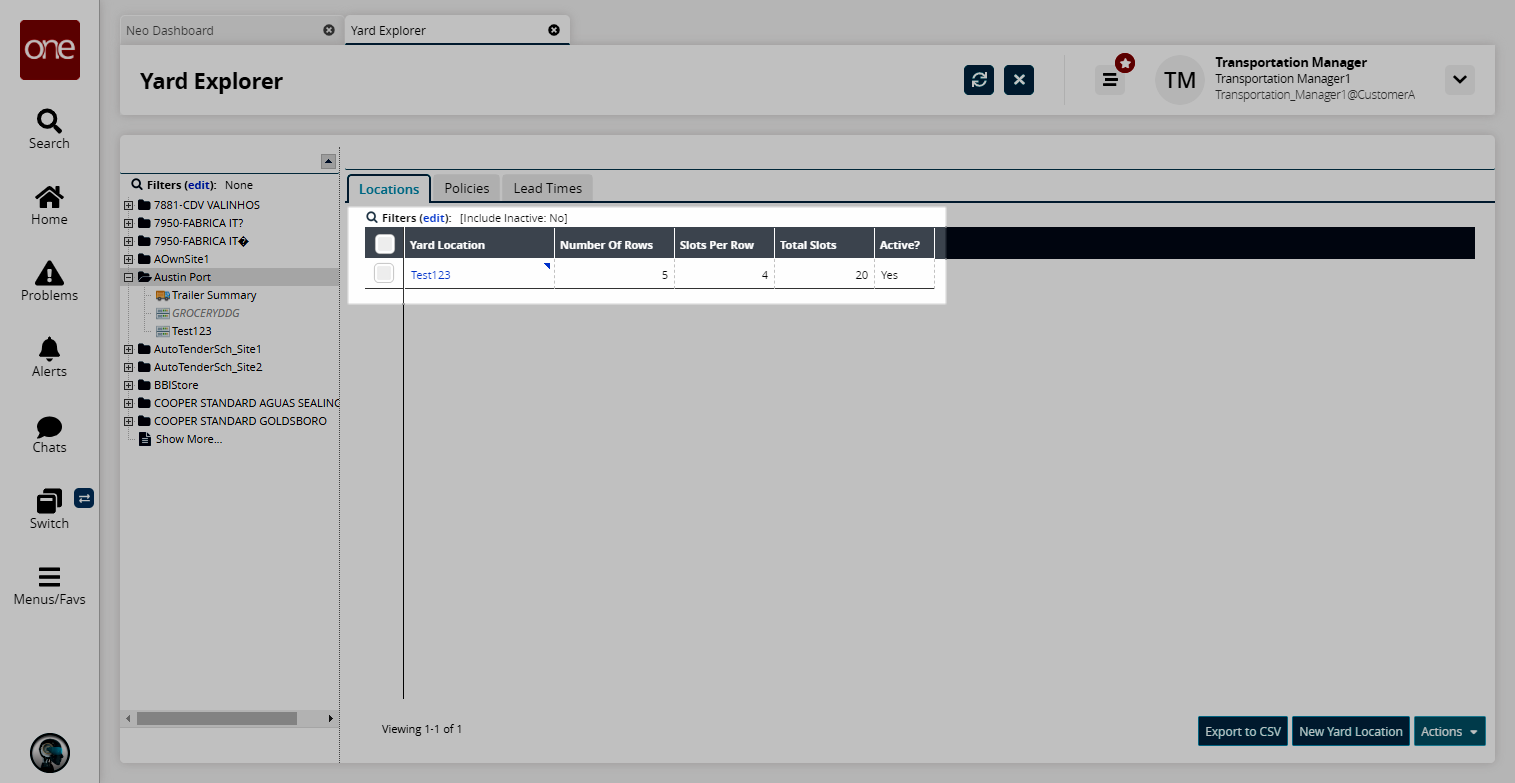Sort by the Active? column header

tap(904, 244)
